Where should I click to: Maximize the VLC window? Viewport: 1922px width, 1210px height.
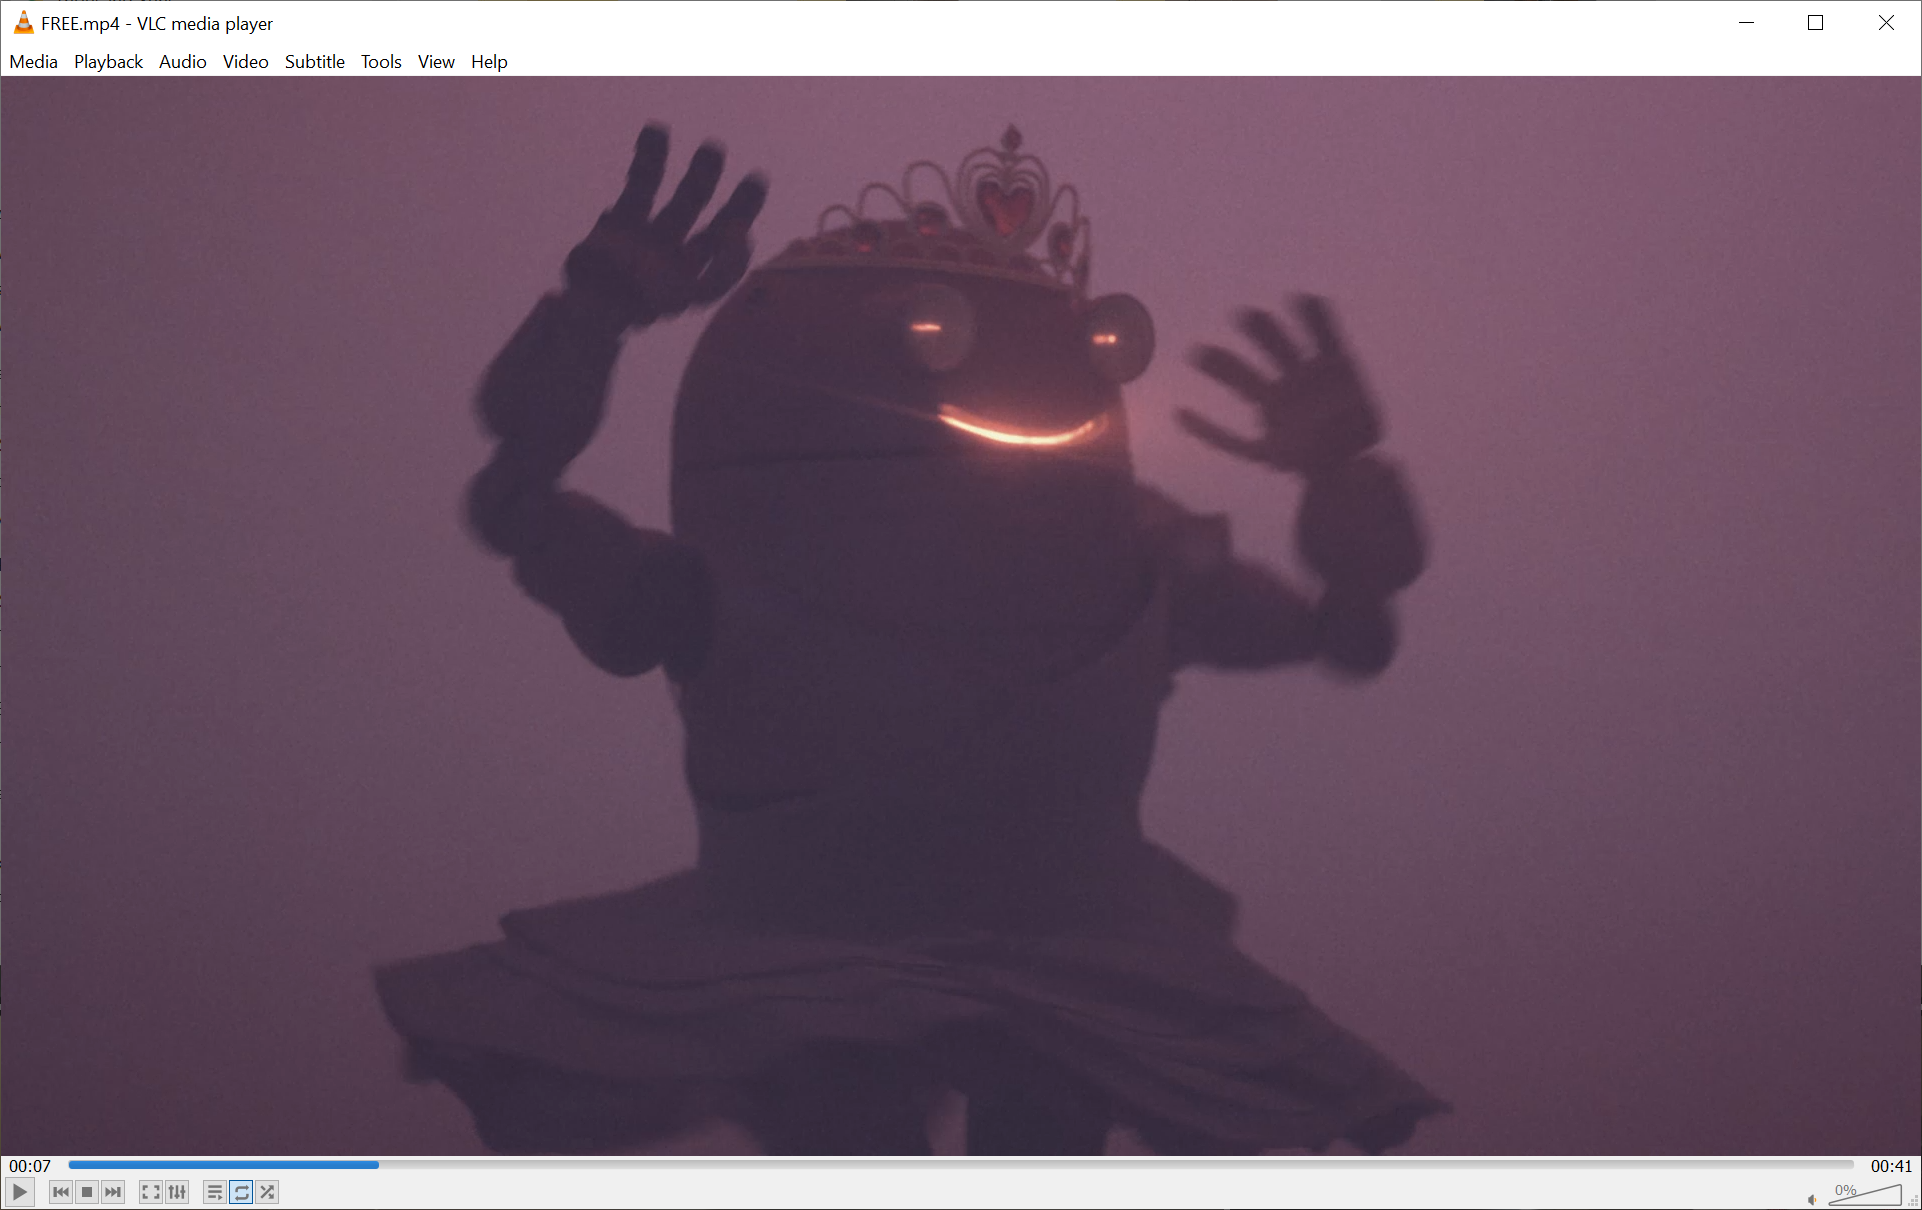point(1816,22)
